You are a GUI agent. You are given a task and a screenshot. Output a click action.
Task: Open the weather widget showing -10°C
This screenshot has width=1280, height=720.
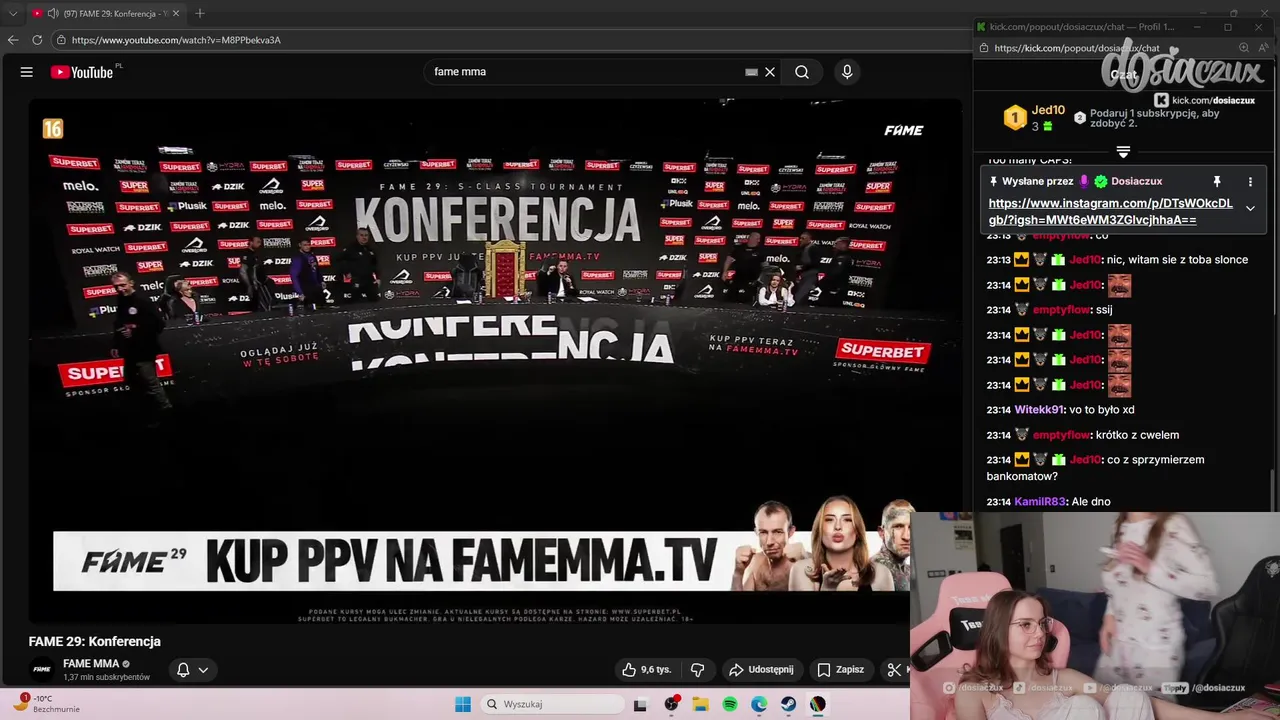[x=45, y=704]
